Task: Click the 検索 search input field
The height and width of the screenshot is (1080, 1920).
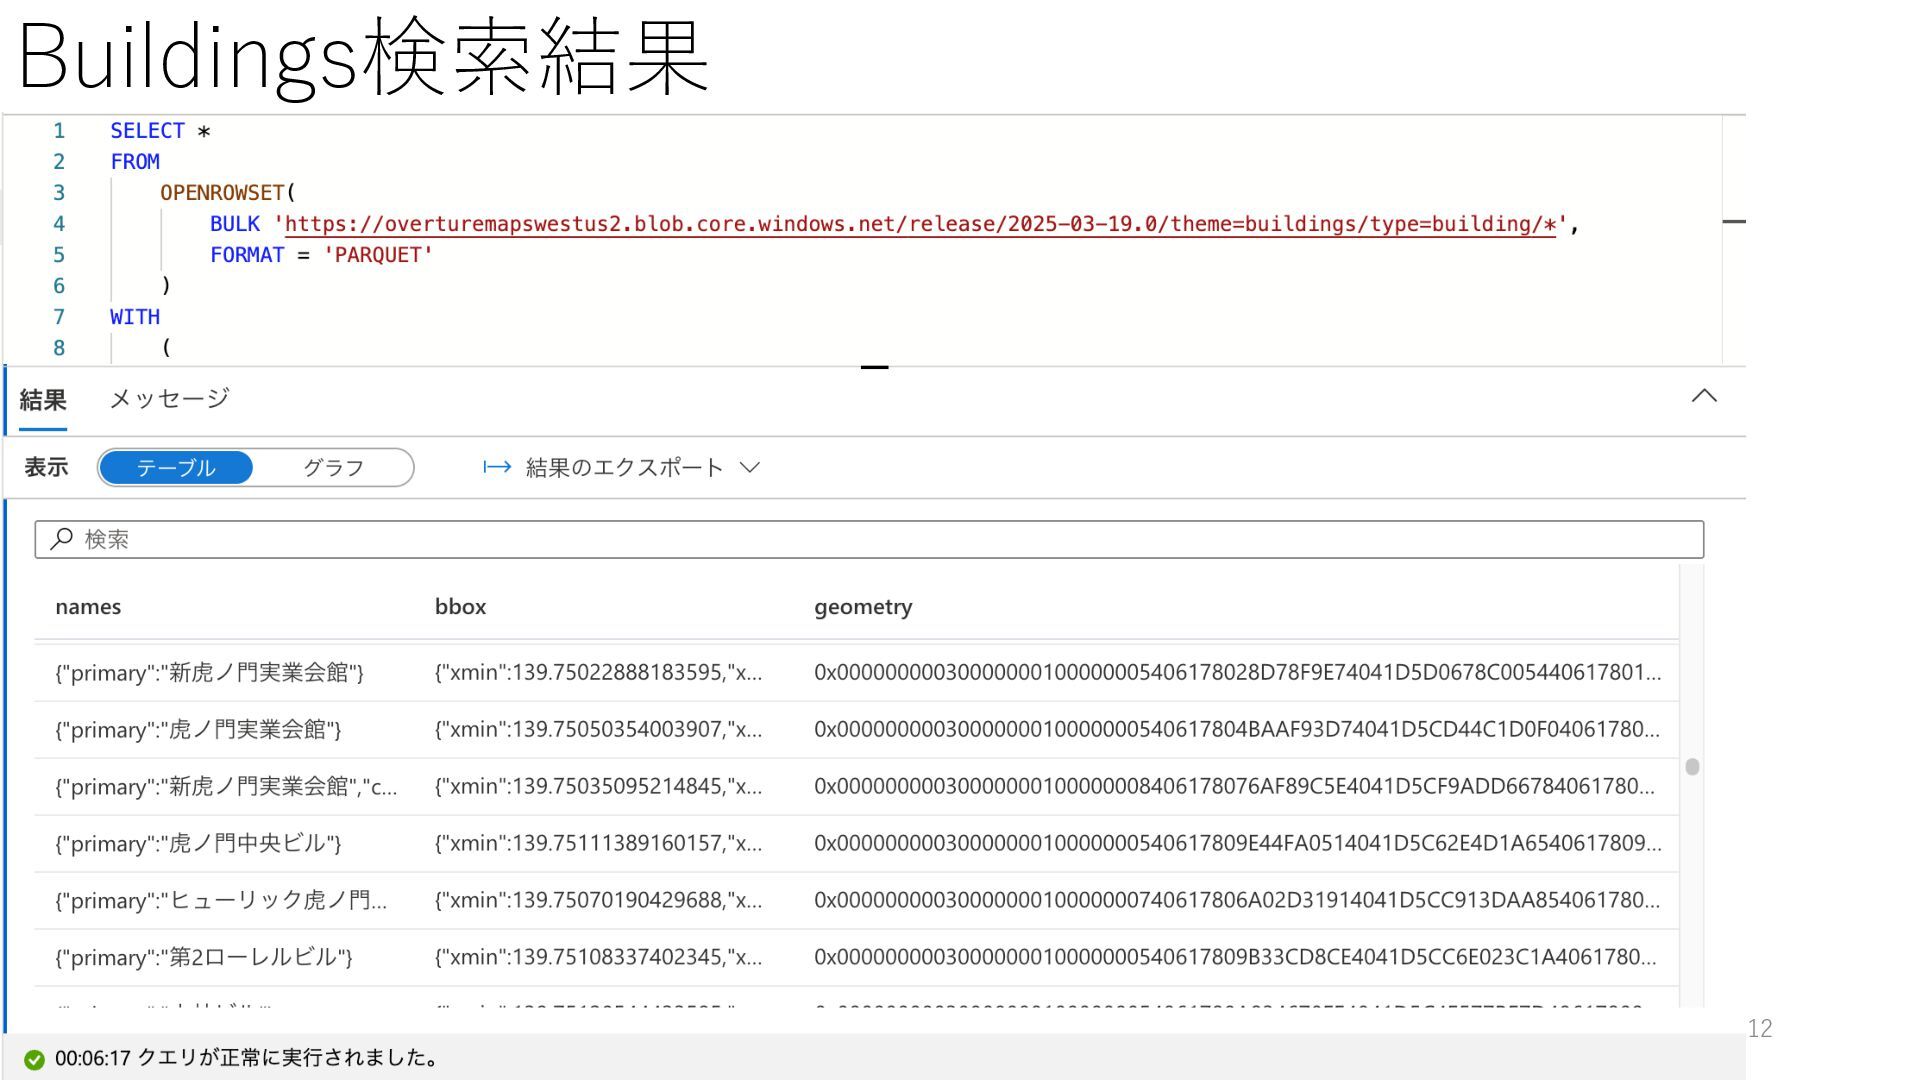Action: [868, 539]
